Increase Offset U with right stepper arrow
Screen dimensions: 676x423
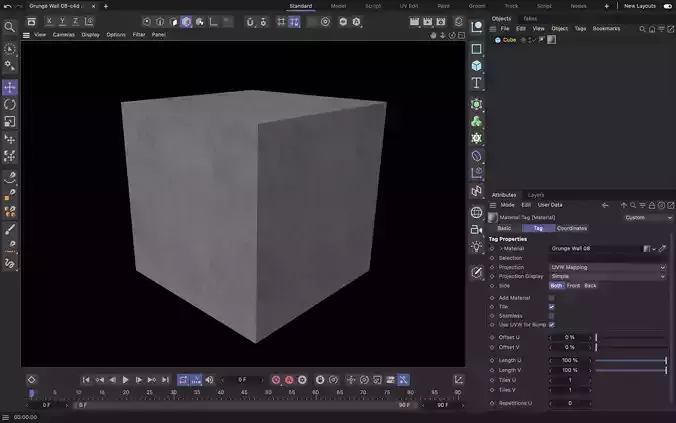[x=590, y=338]
